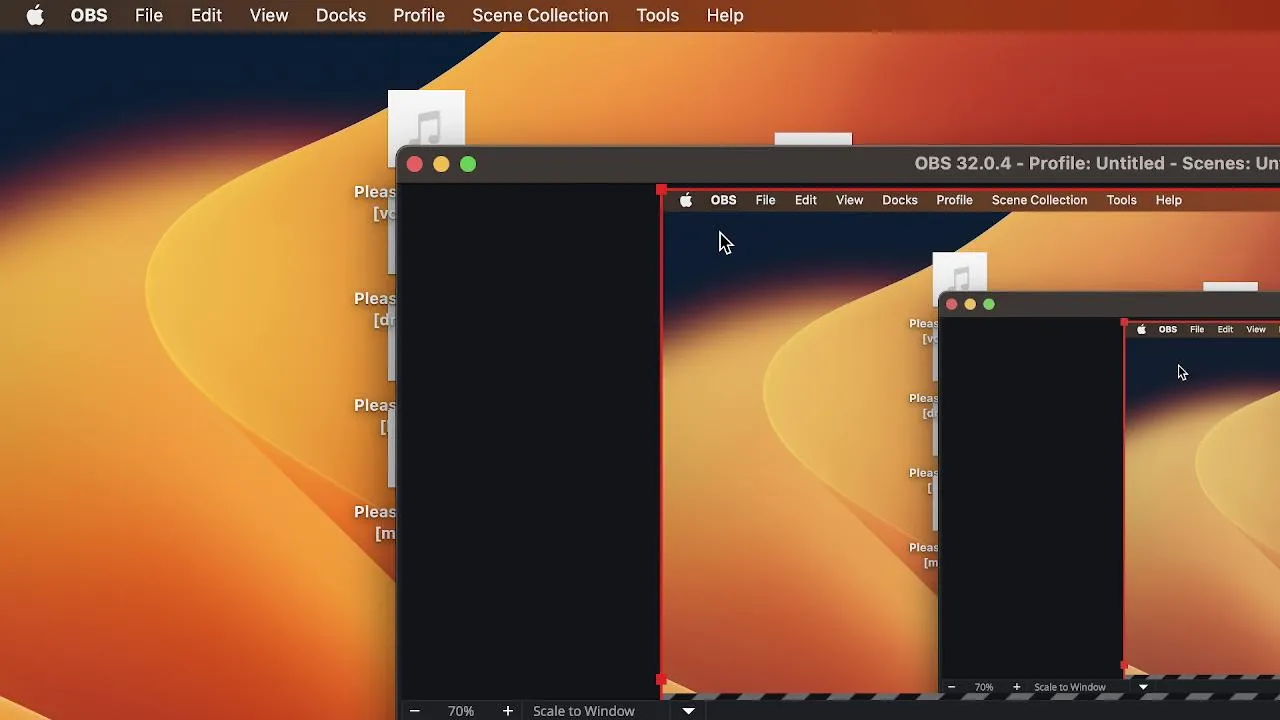Click the OBS 32.0.4 window title text

[x=1097, y=163]
